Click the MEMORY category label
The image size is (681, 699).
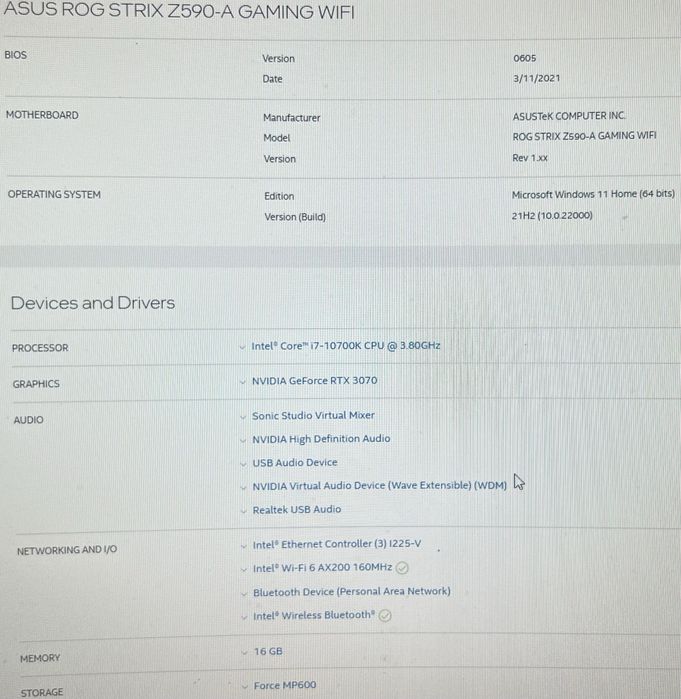click(x=40, y=658)
